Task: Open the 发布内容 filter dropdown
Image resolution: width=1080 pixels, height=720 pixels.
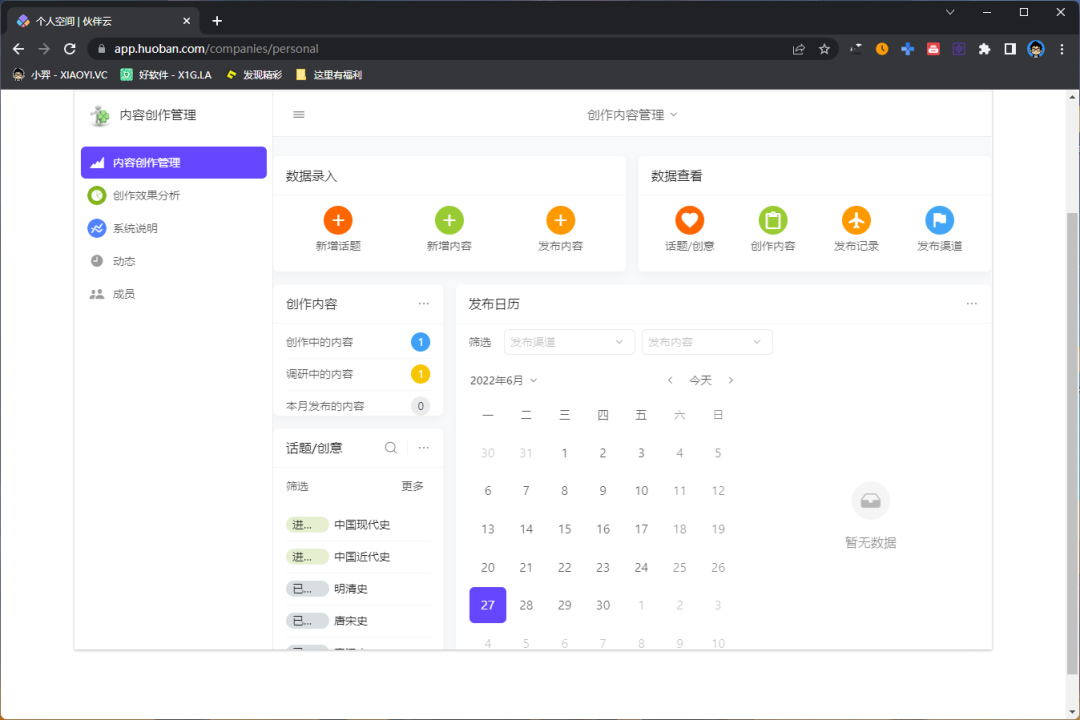Action: click(707, 341)
